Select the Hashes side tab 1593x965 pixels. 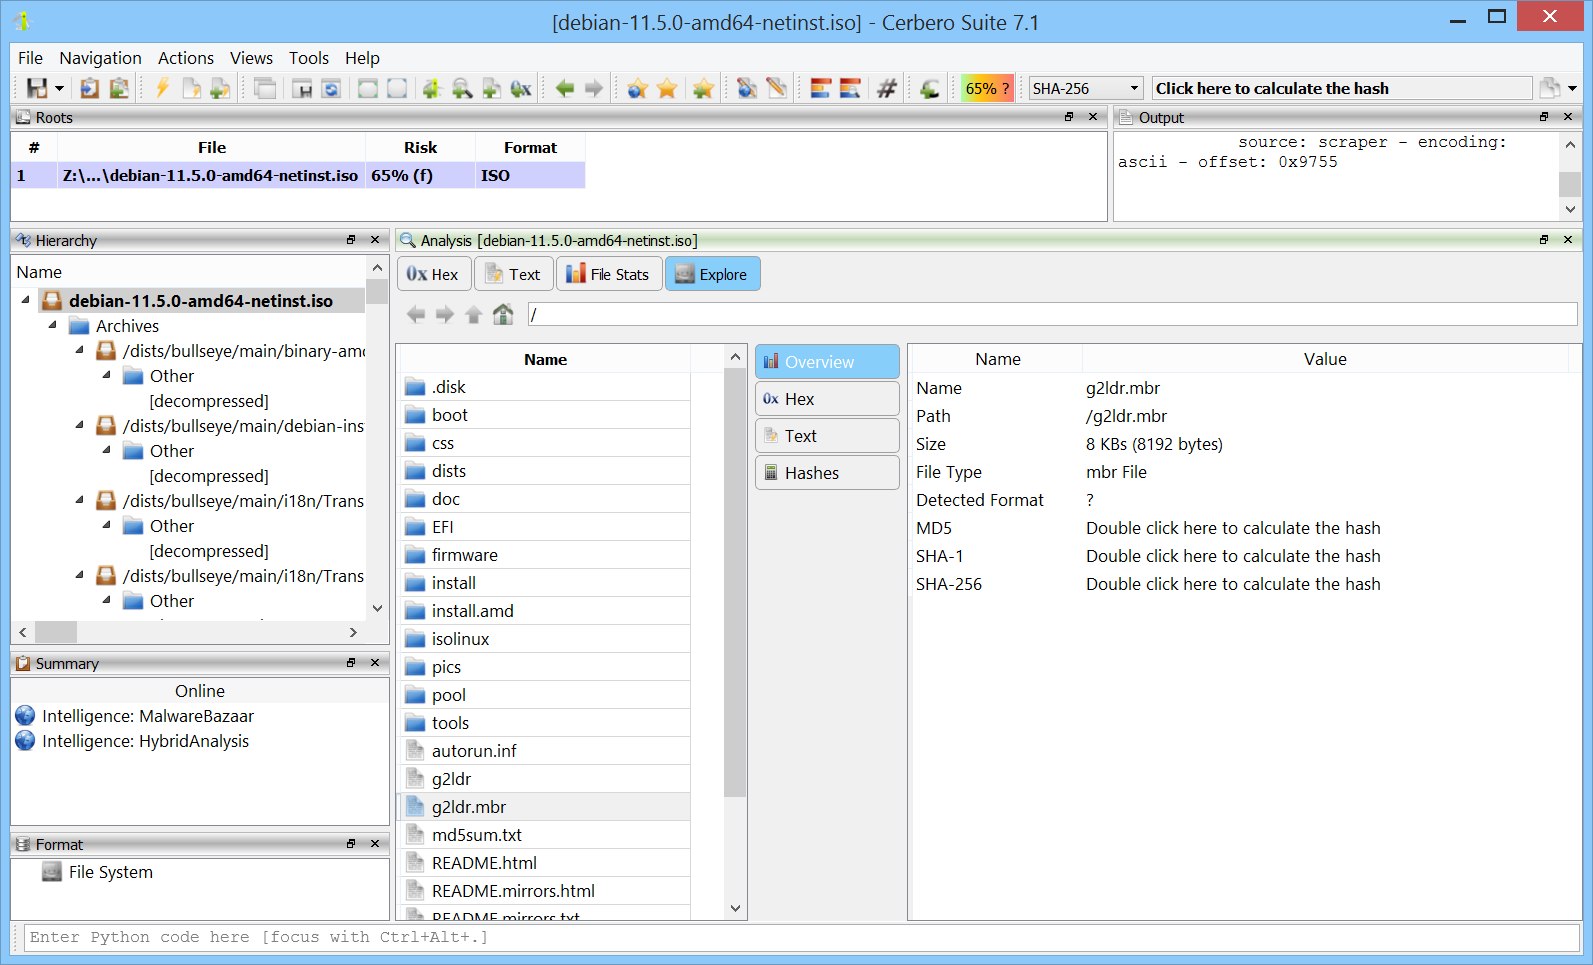[x=827, y=473]
